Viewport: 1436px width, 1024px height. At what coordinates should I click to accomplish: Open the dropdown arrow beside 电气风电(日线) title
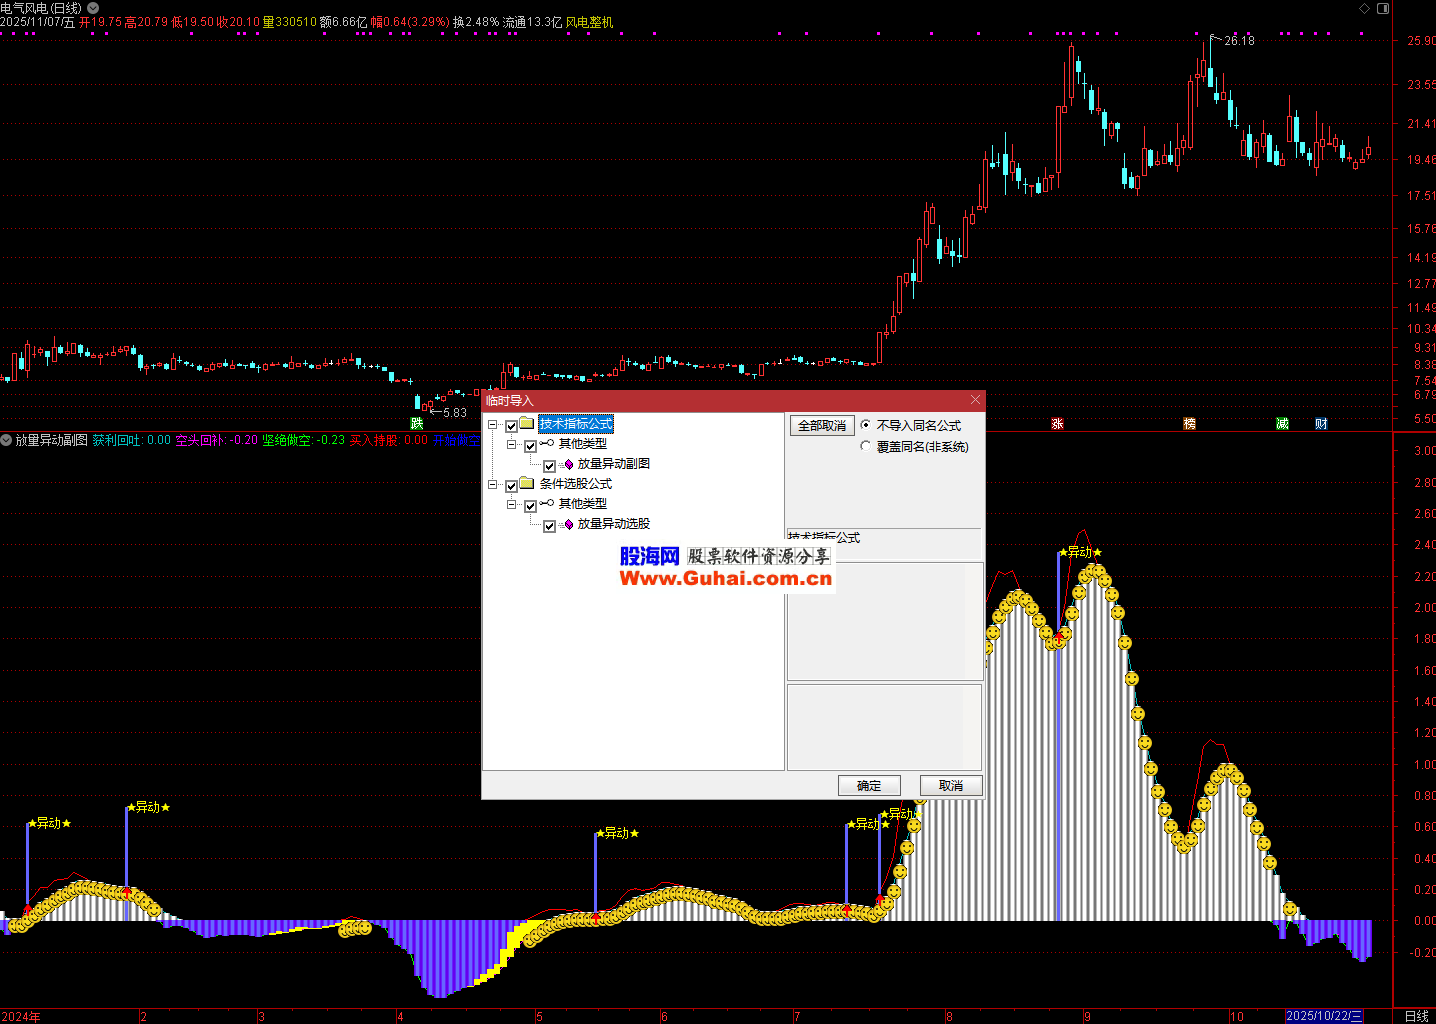93,8
